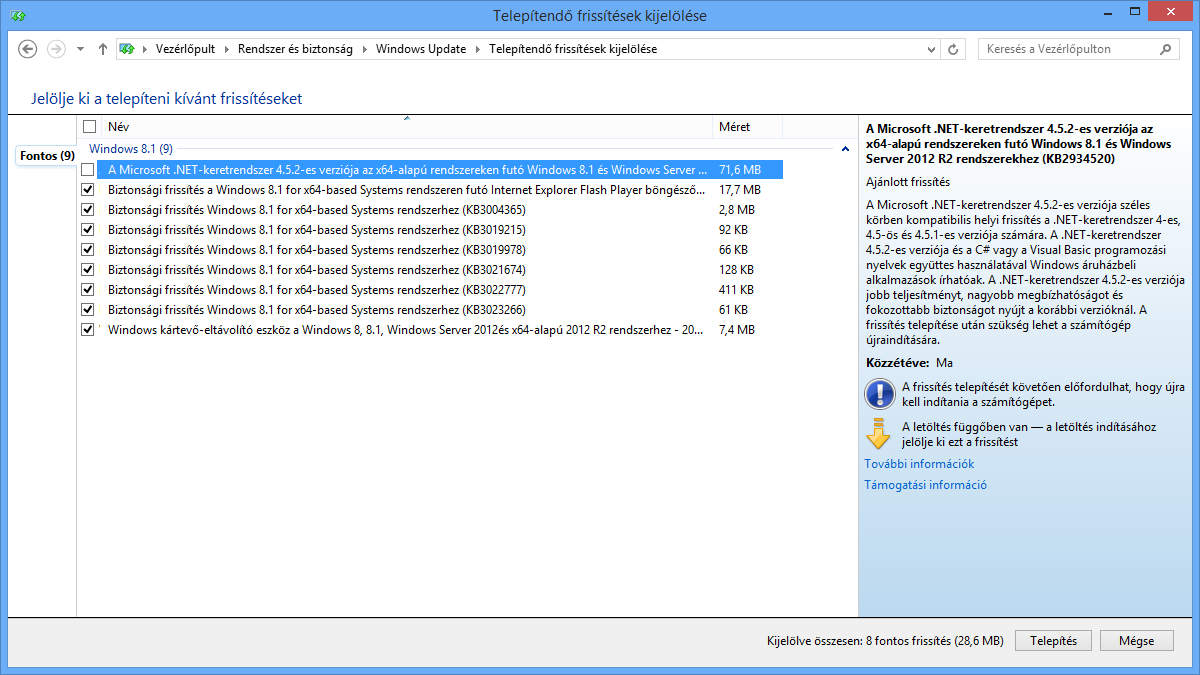
Task: Expand the breadcrumb arrow after Vezérlőpult
Action: (x=226, y=49)
